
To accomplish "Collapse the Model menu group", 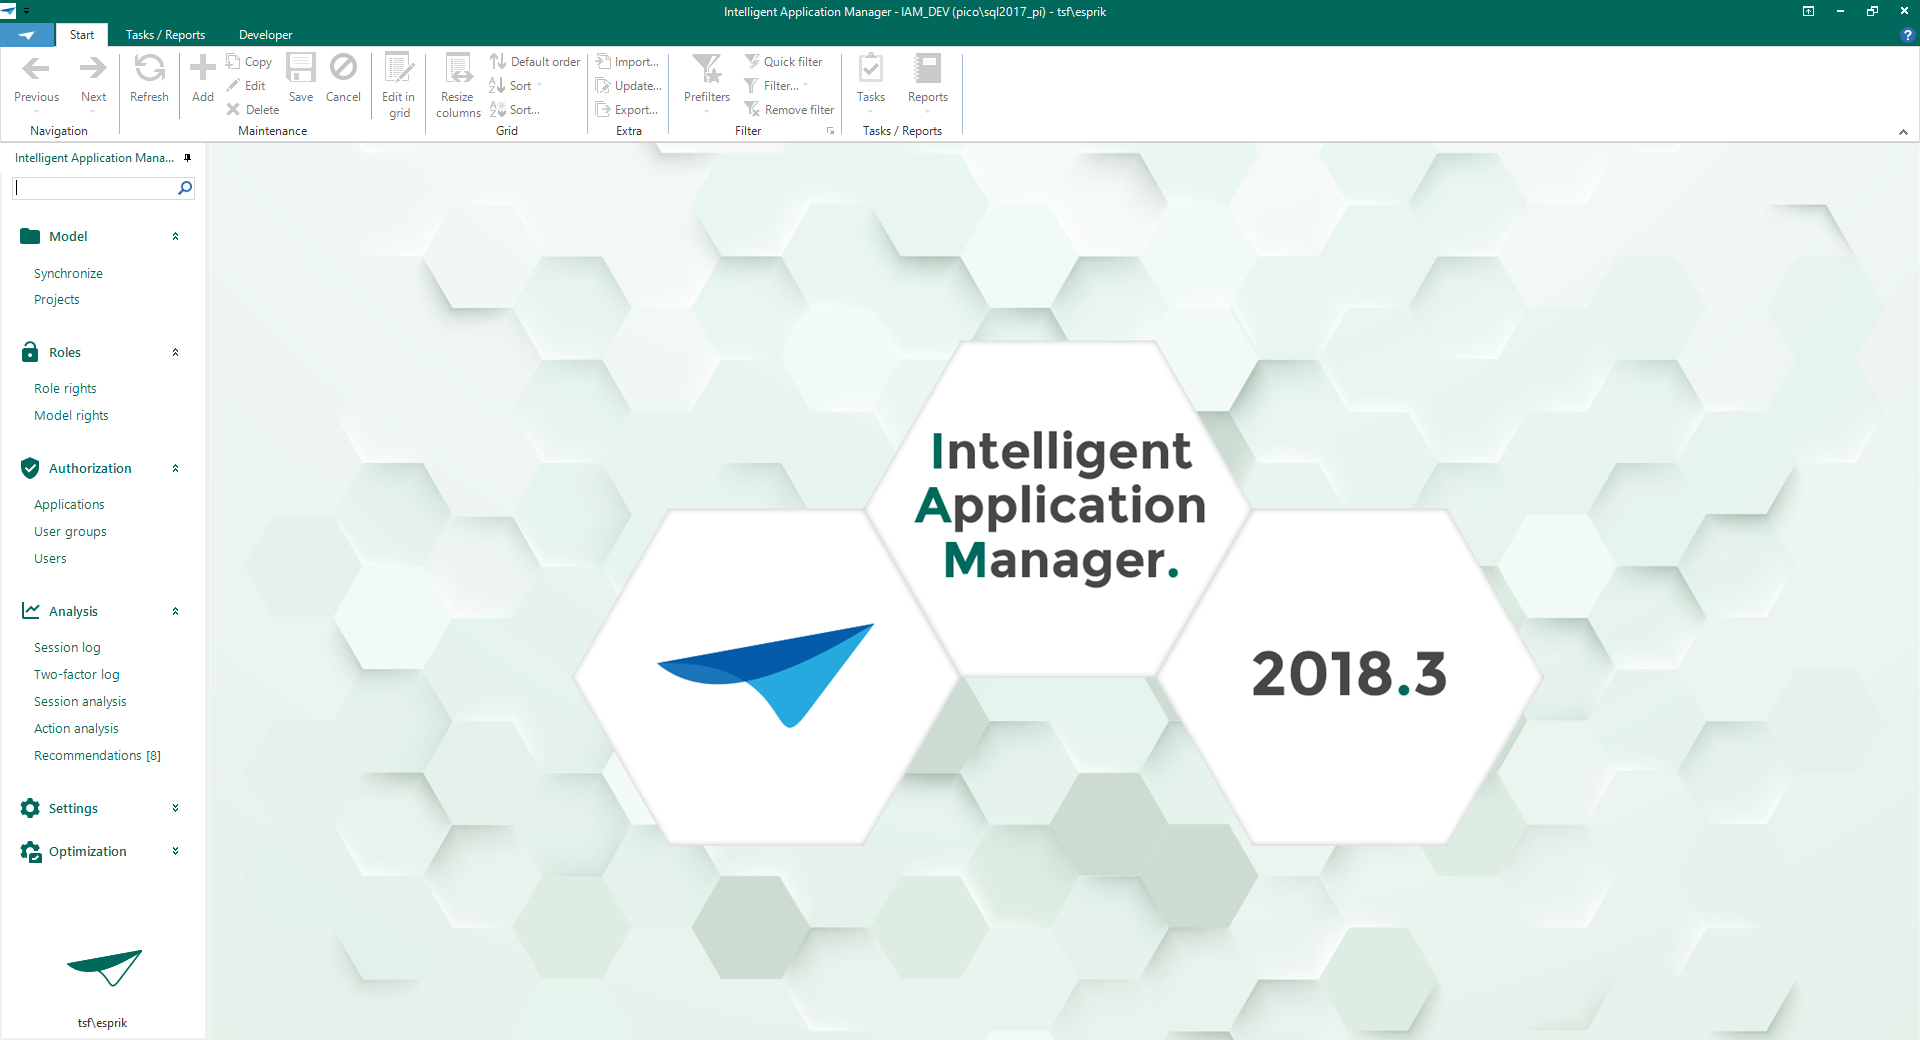I will [175, 237].
